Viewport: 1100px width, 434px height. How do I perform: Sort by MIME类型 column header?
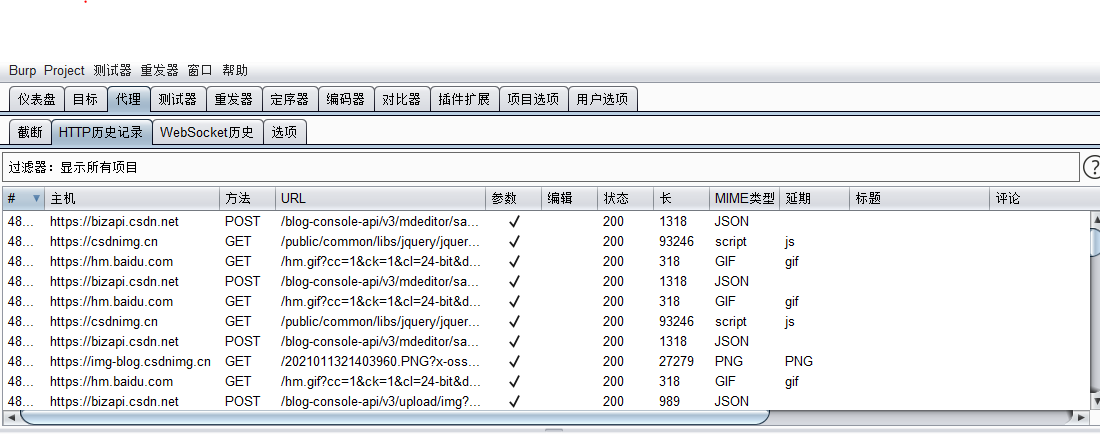tap(744, 198)
